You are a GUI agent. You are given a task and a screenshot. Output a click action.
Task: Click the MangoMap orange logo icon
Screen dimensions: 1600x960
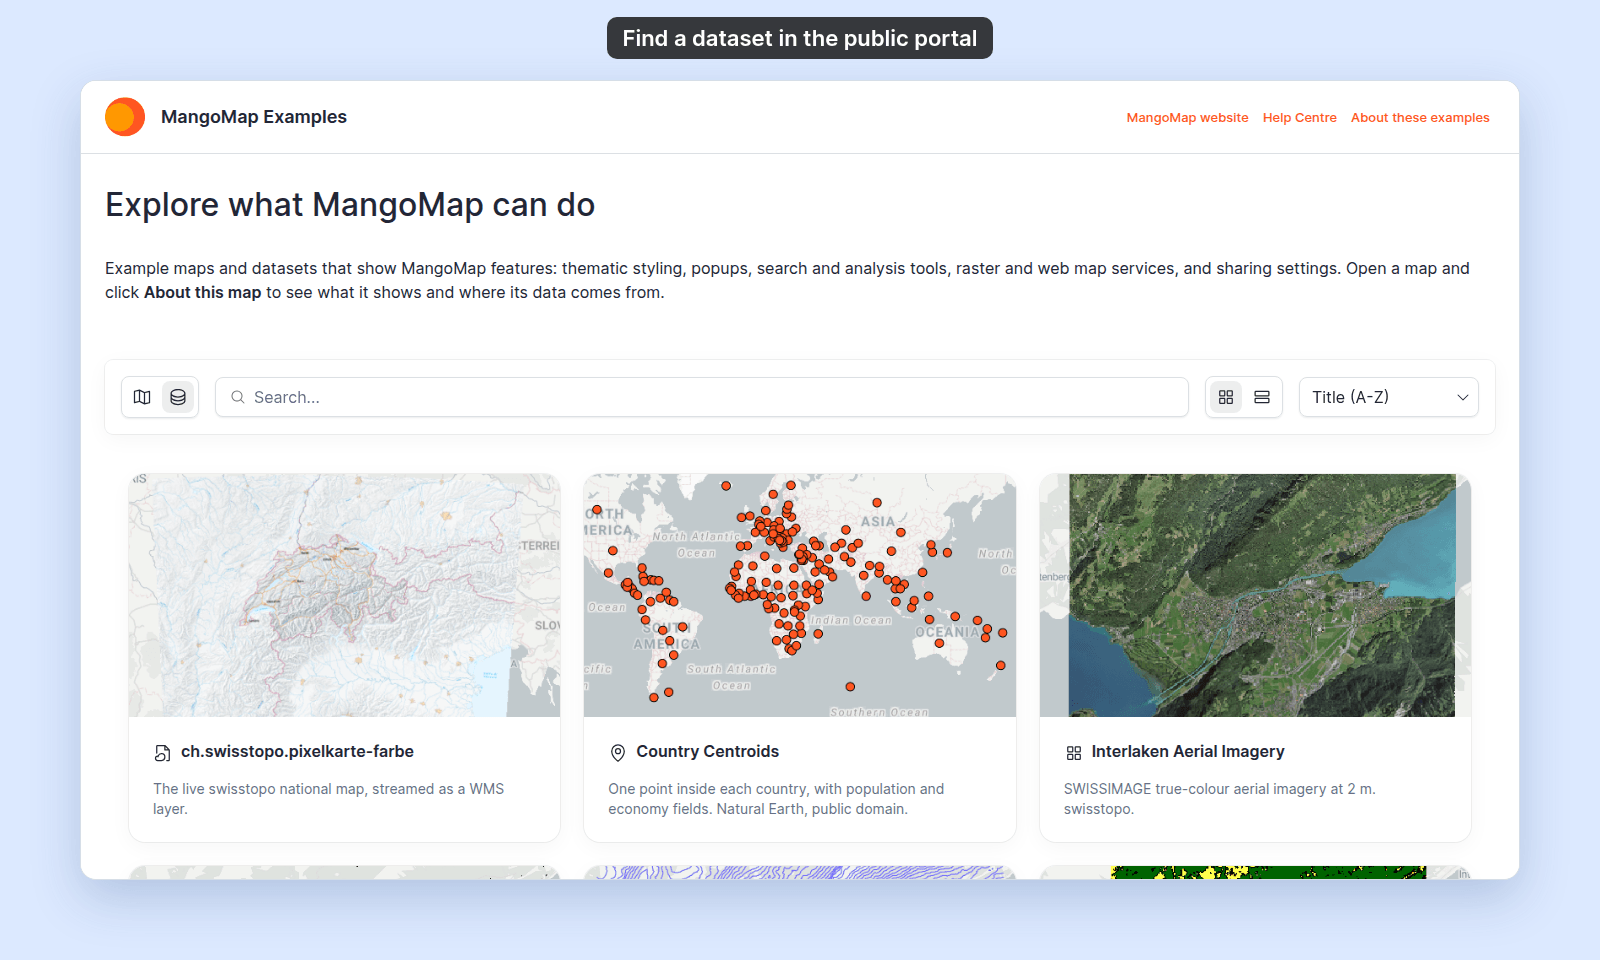(125, 117)
